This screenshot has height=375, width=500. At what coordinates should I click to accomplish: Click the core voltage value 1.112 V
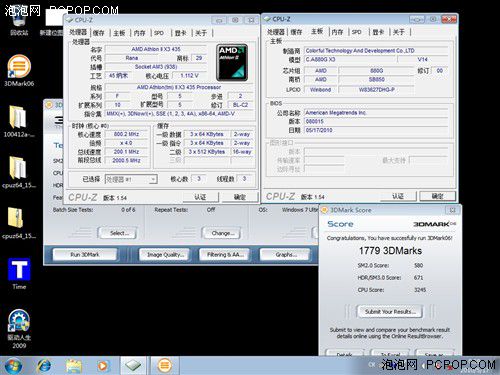(189, 76)
